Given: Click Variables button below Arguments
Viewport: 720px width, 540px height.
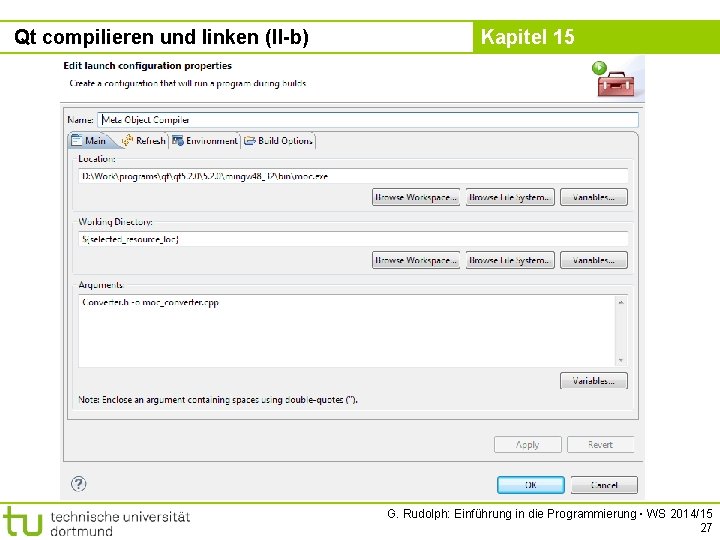Looking at the screenshot, I should point(594,381).
